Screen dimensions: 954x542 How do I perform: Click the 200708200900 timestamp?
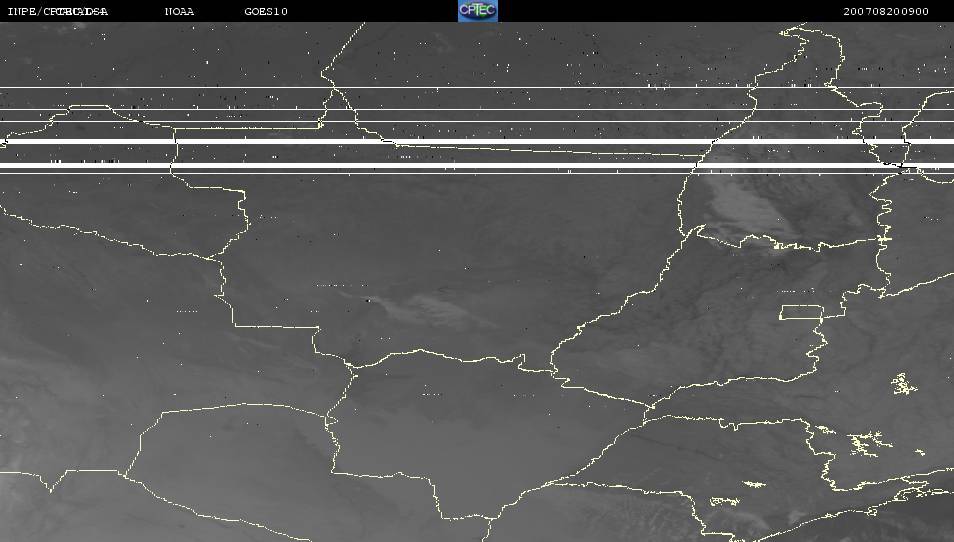tap(885, 12)
